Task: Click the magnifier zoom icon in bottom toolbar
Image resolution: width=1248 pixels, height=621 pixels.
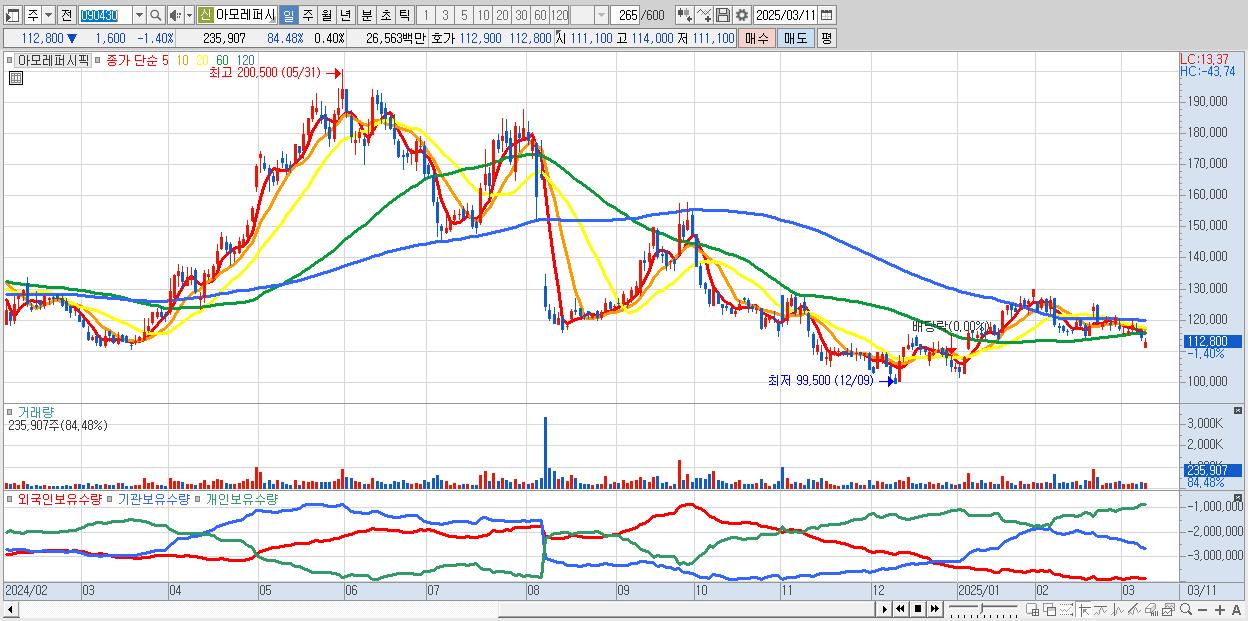Action: tap(1186, 610)
